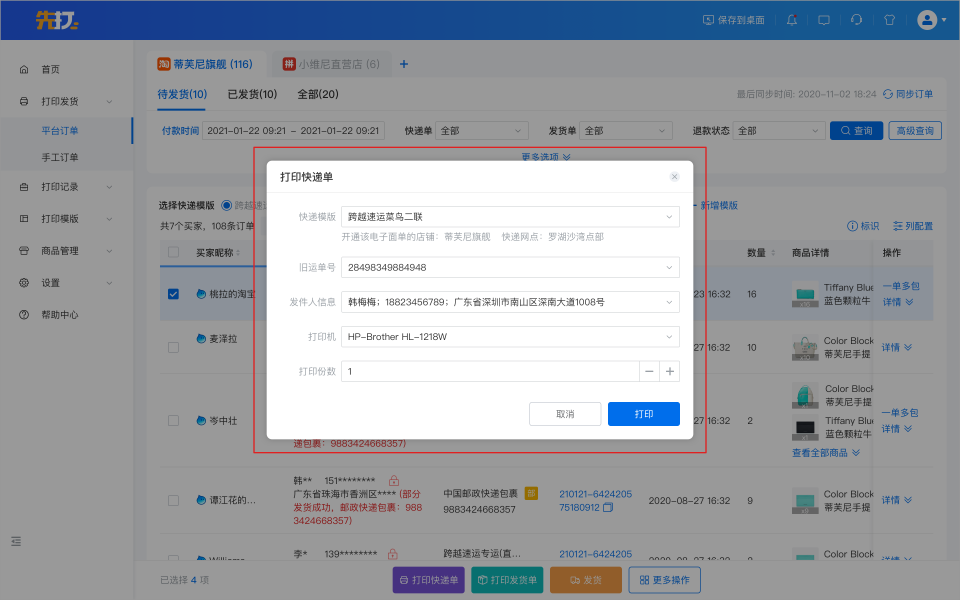
Task: Switch to the 已发货(10) tab
Action: click(x=252, y=94)
